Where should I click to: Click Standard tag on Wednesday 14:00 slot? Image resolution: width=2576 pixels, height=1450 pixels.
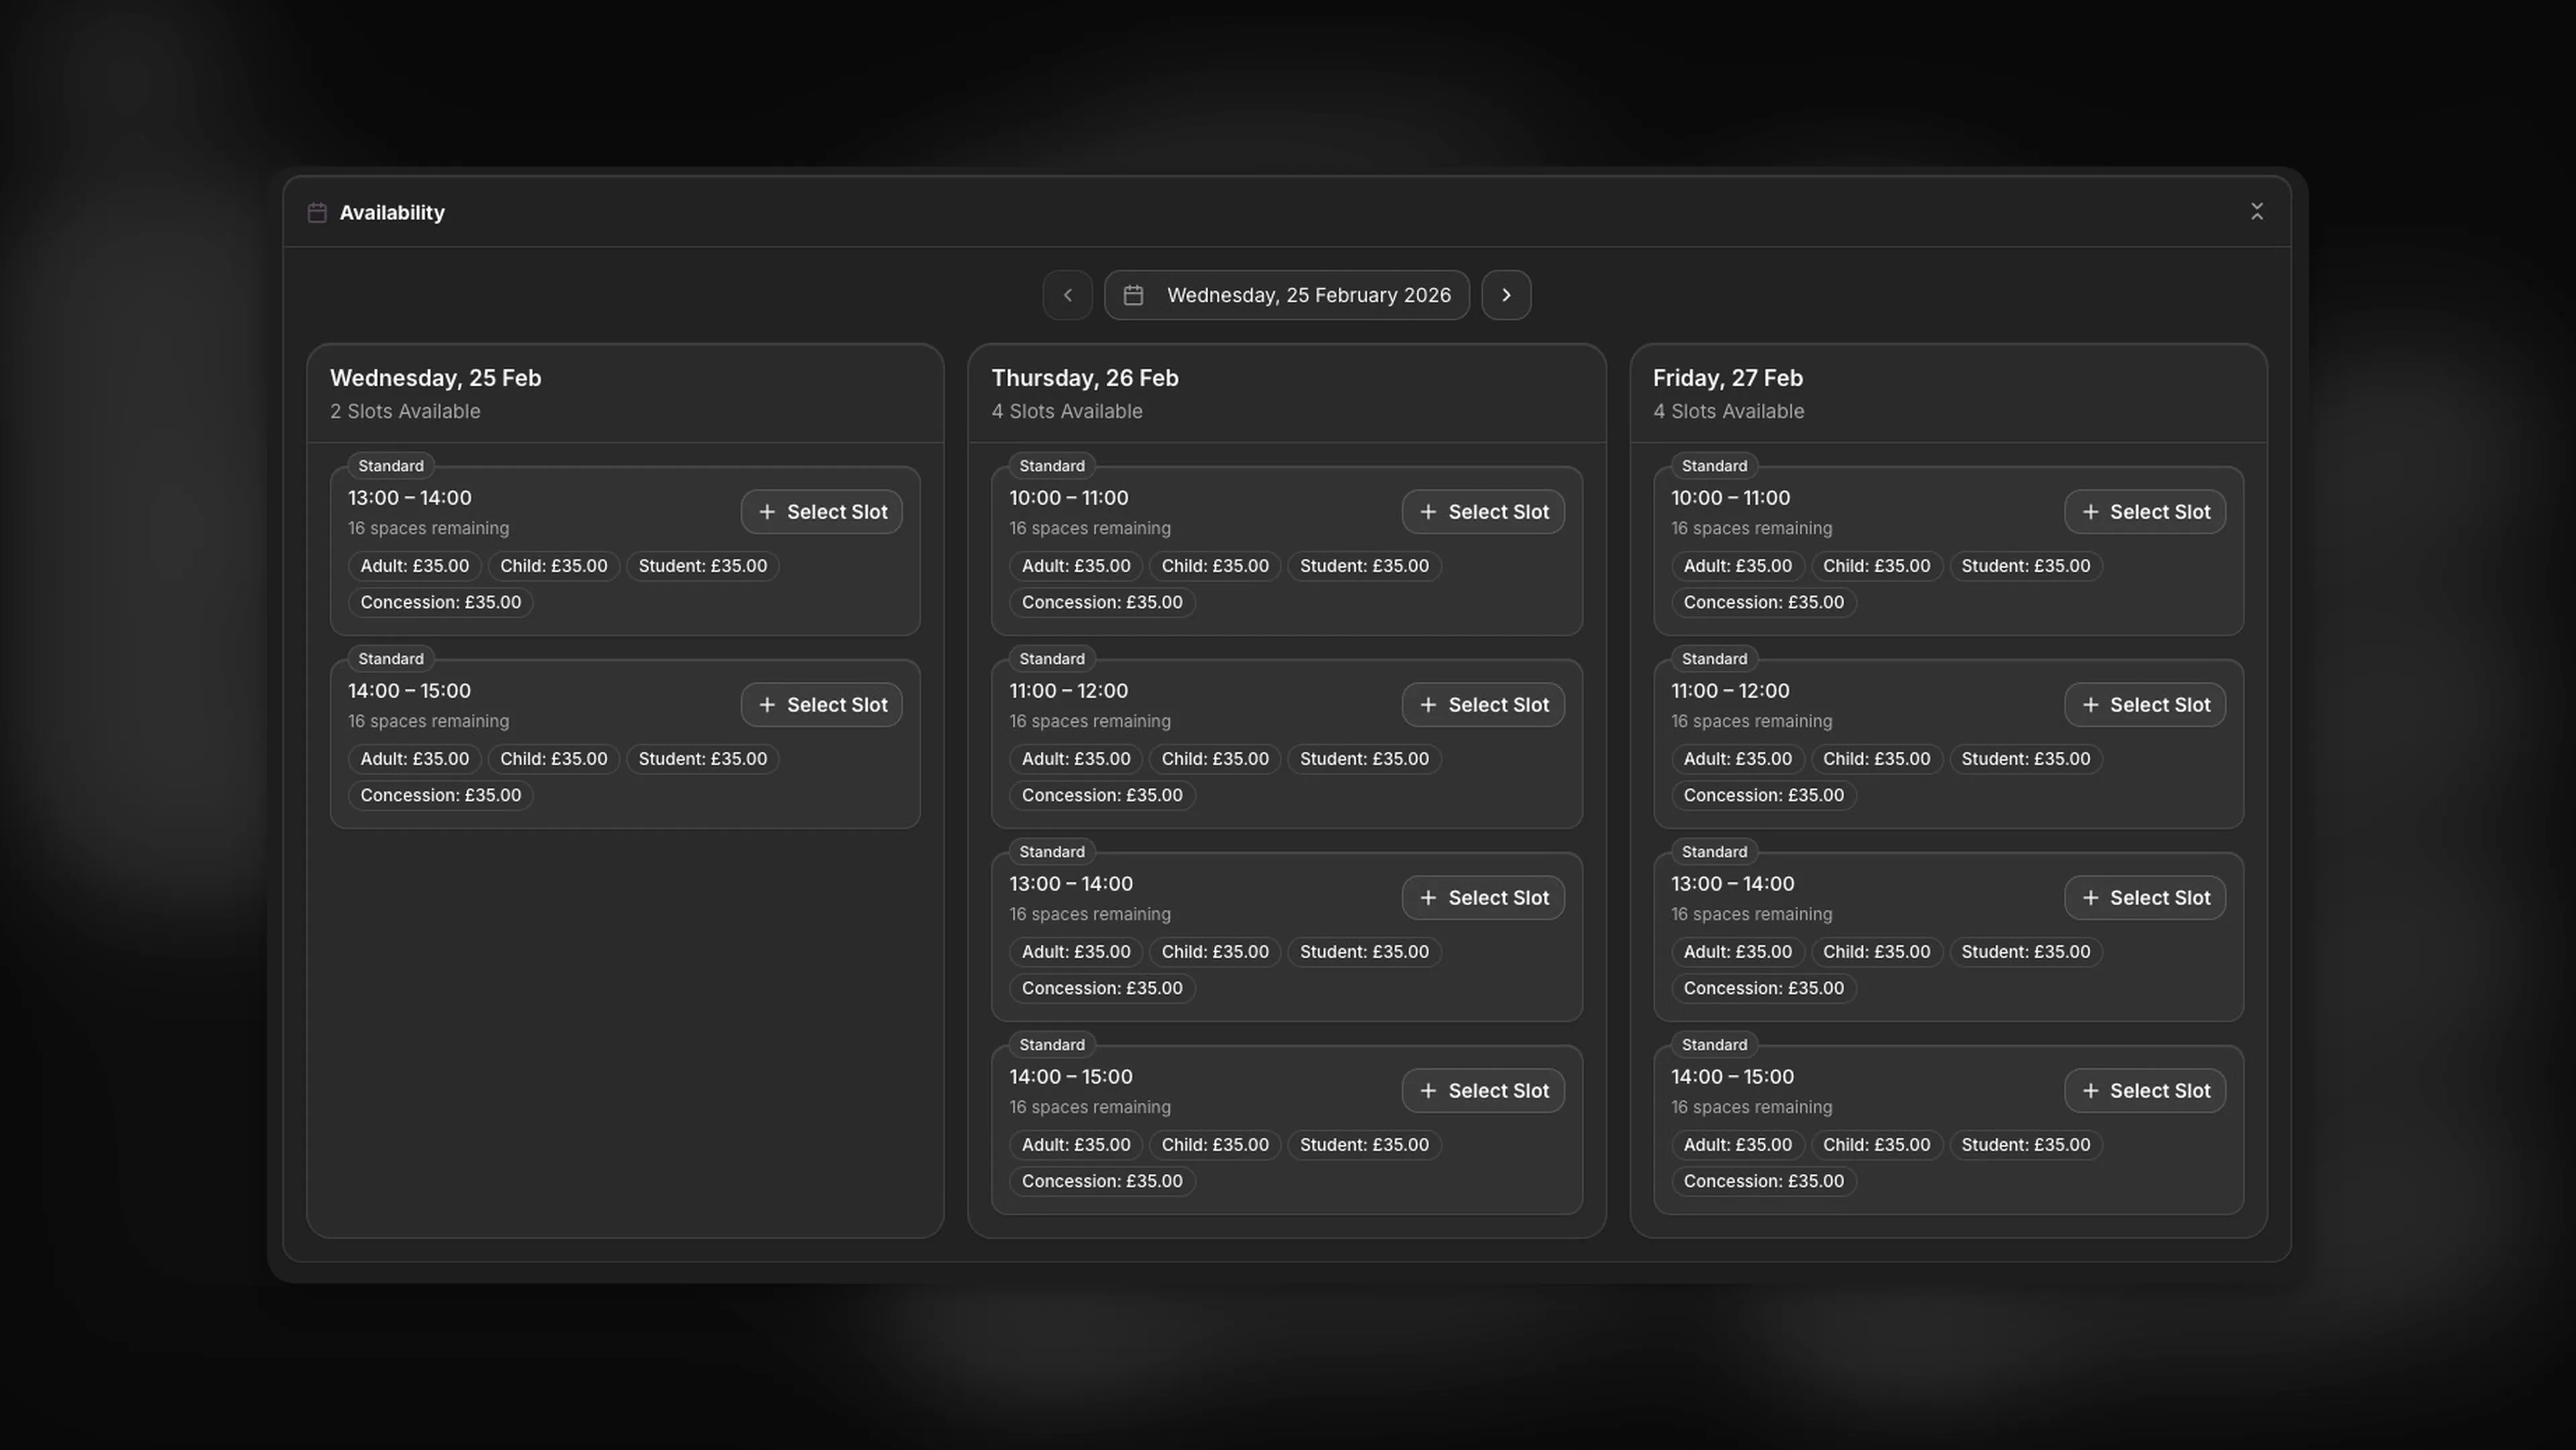click(x=391, y=659)
